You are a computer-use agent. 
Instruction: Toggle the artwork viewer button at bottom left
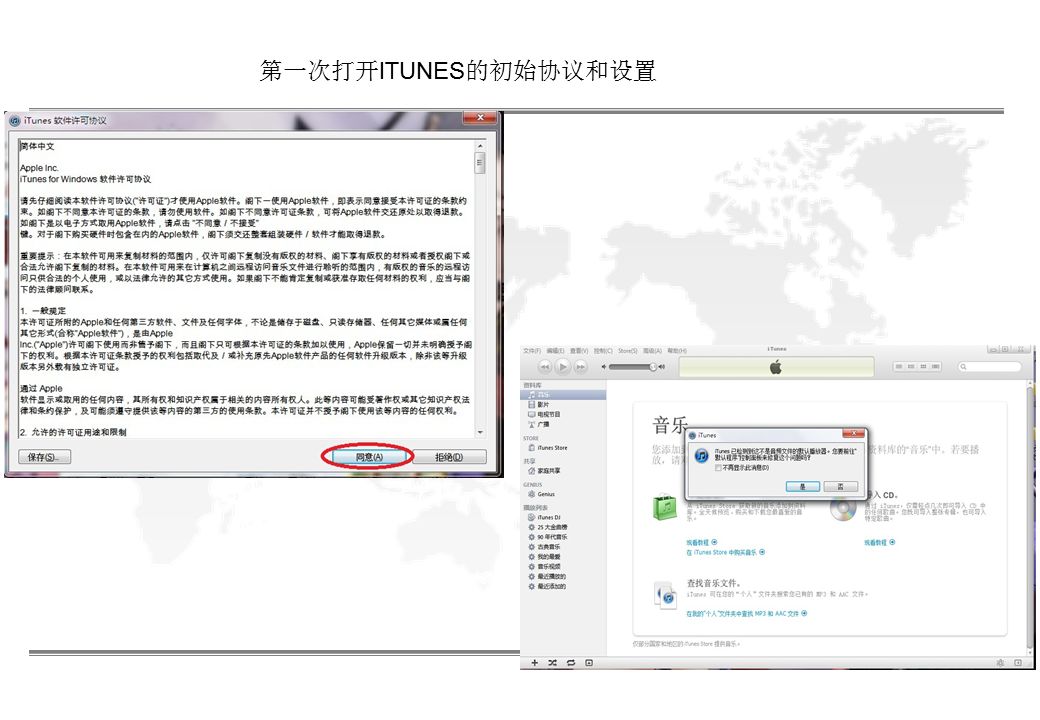[589, 663]
